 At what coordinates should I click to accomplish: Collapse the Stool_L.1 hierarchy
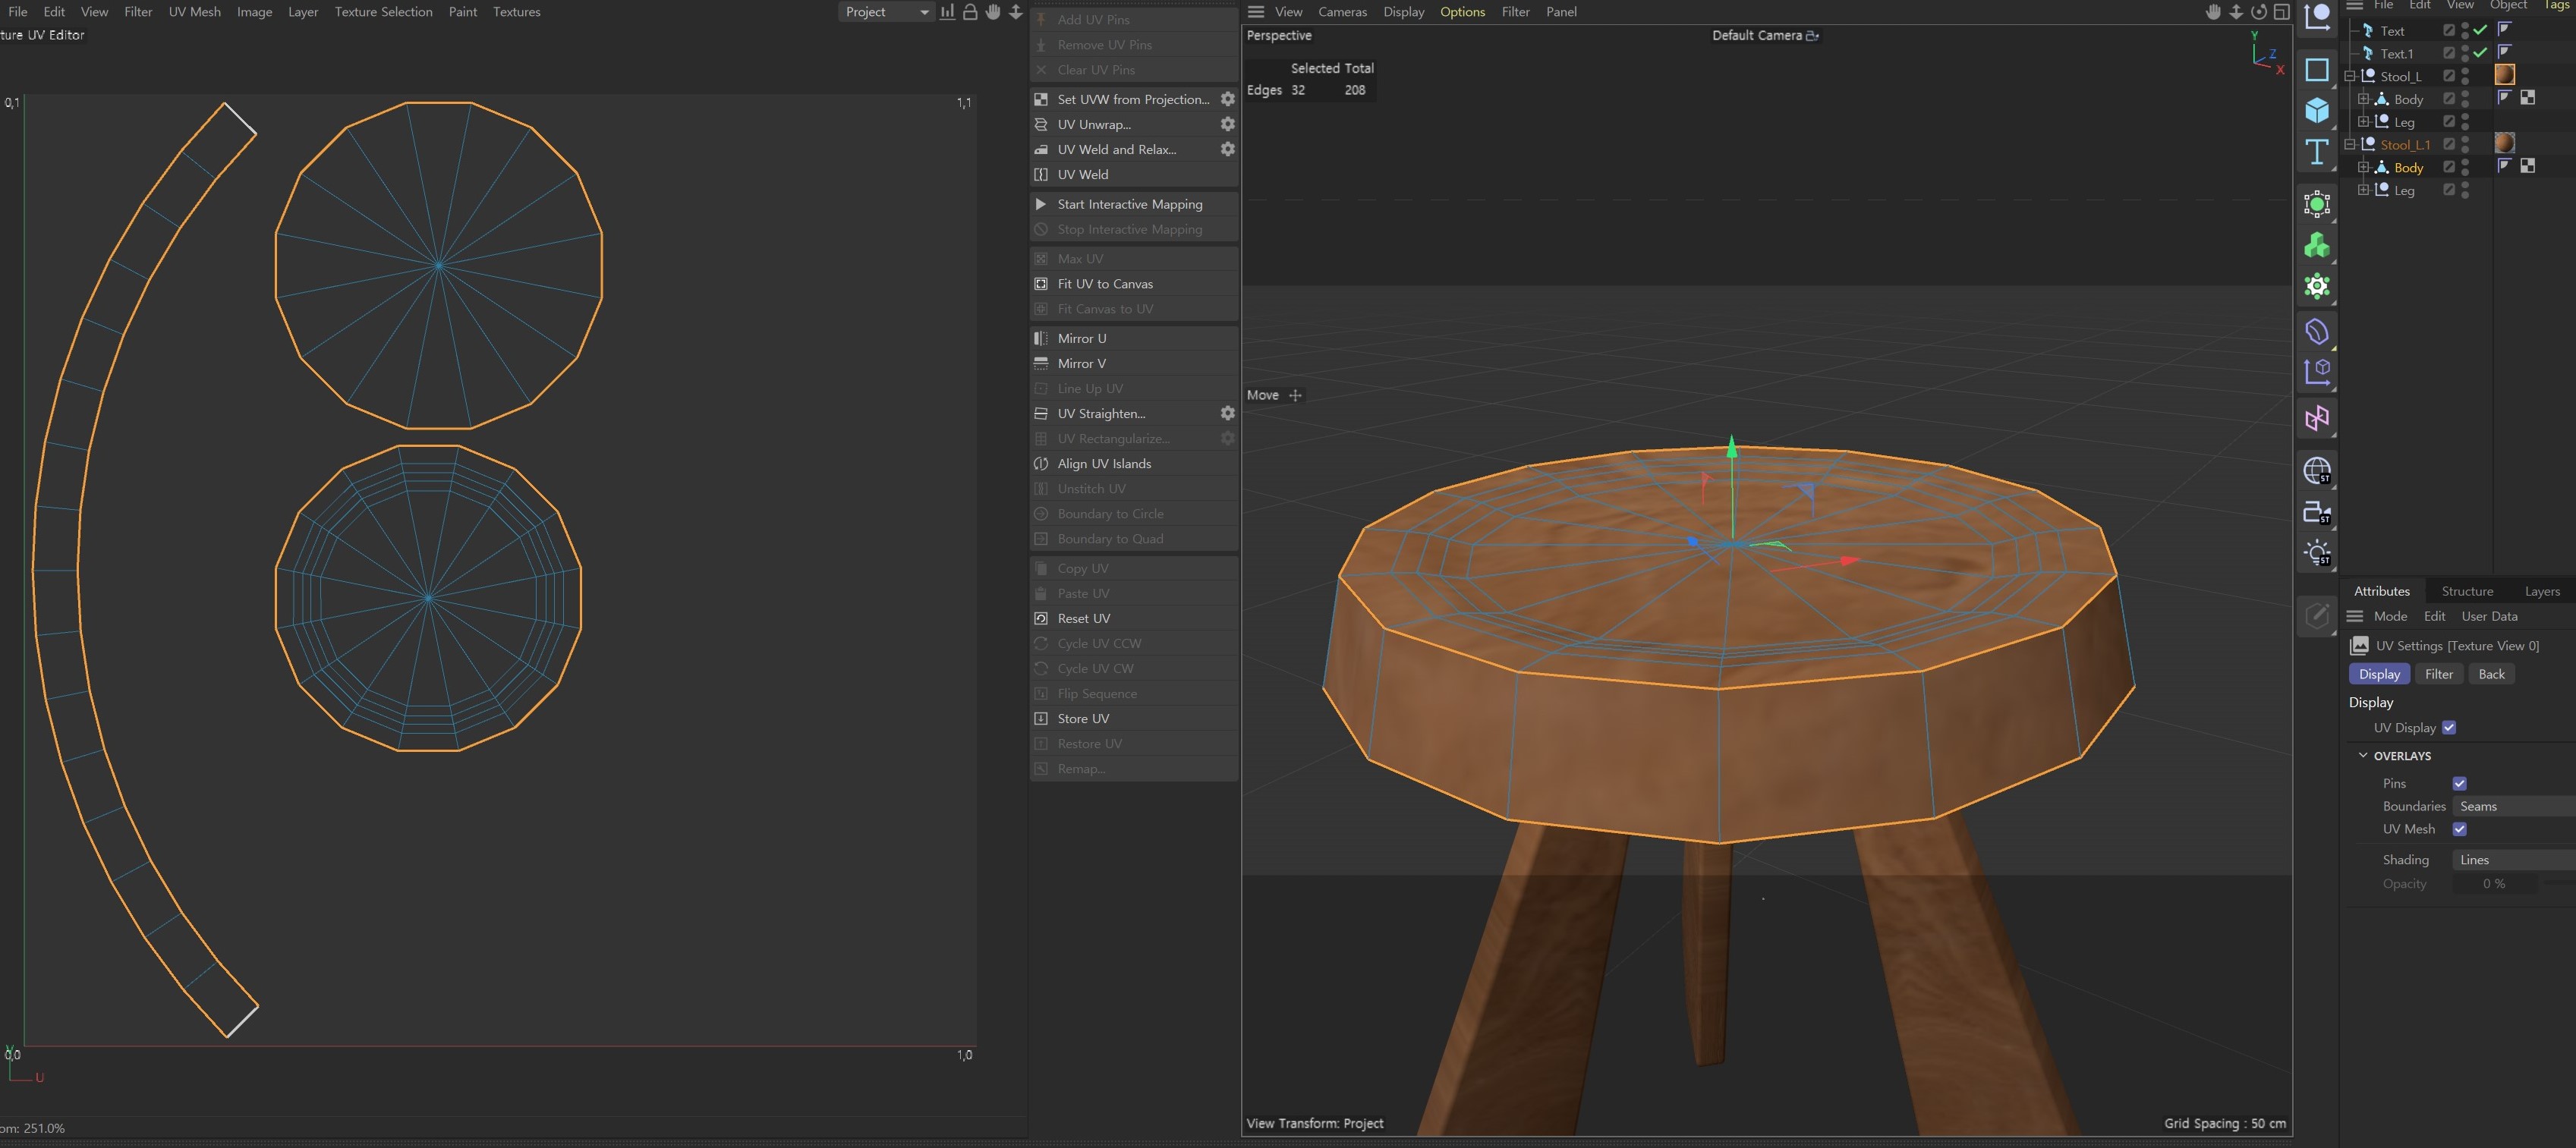(2350, 144)
